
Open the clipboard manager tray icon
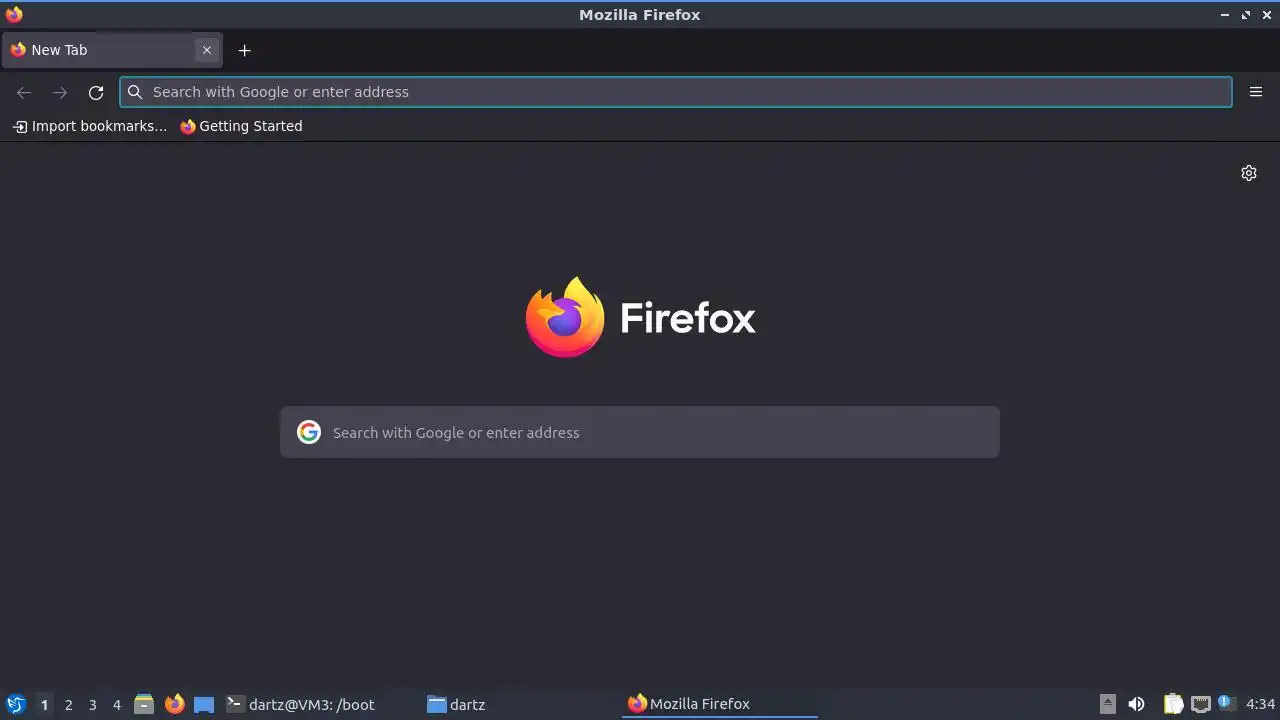(x=1173, y=704)
